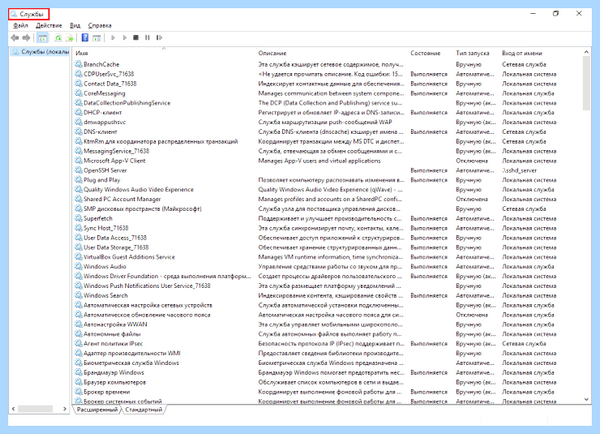This screenshot has height=434, width=600.
Task: Open the Справка menu
Action: coord(99,25)
